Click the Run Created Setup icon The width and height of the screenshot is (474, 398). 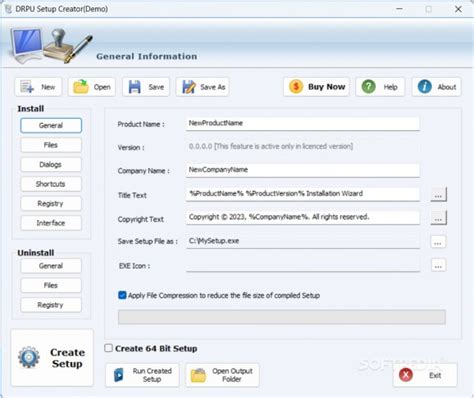point(119,375)
